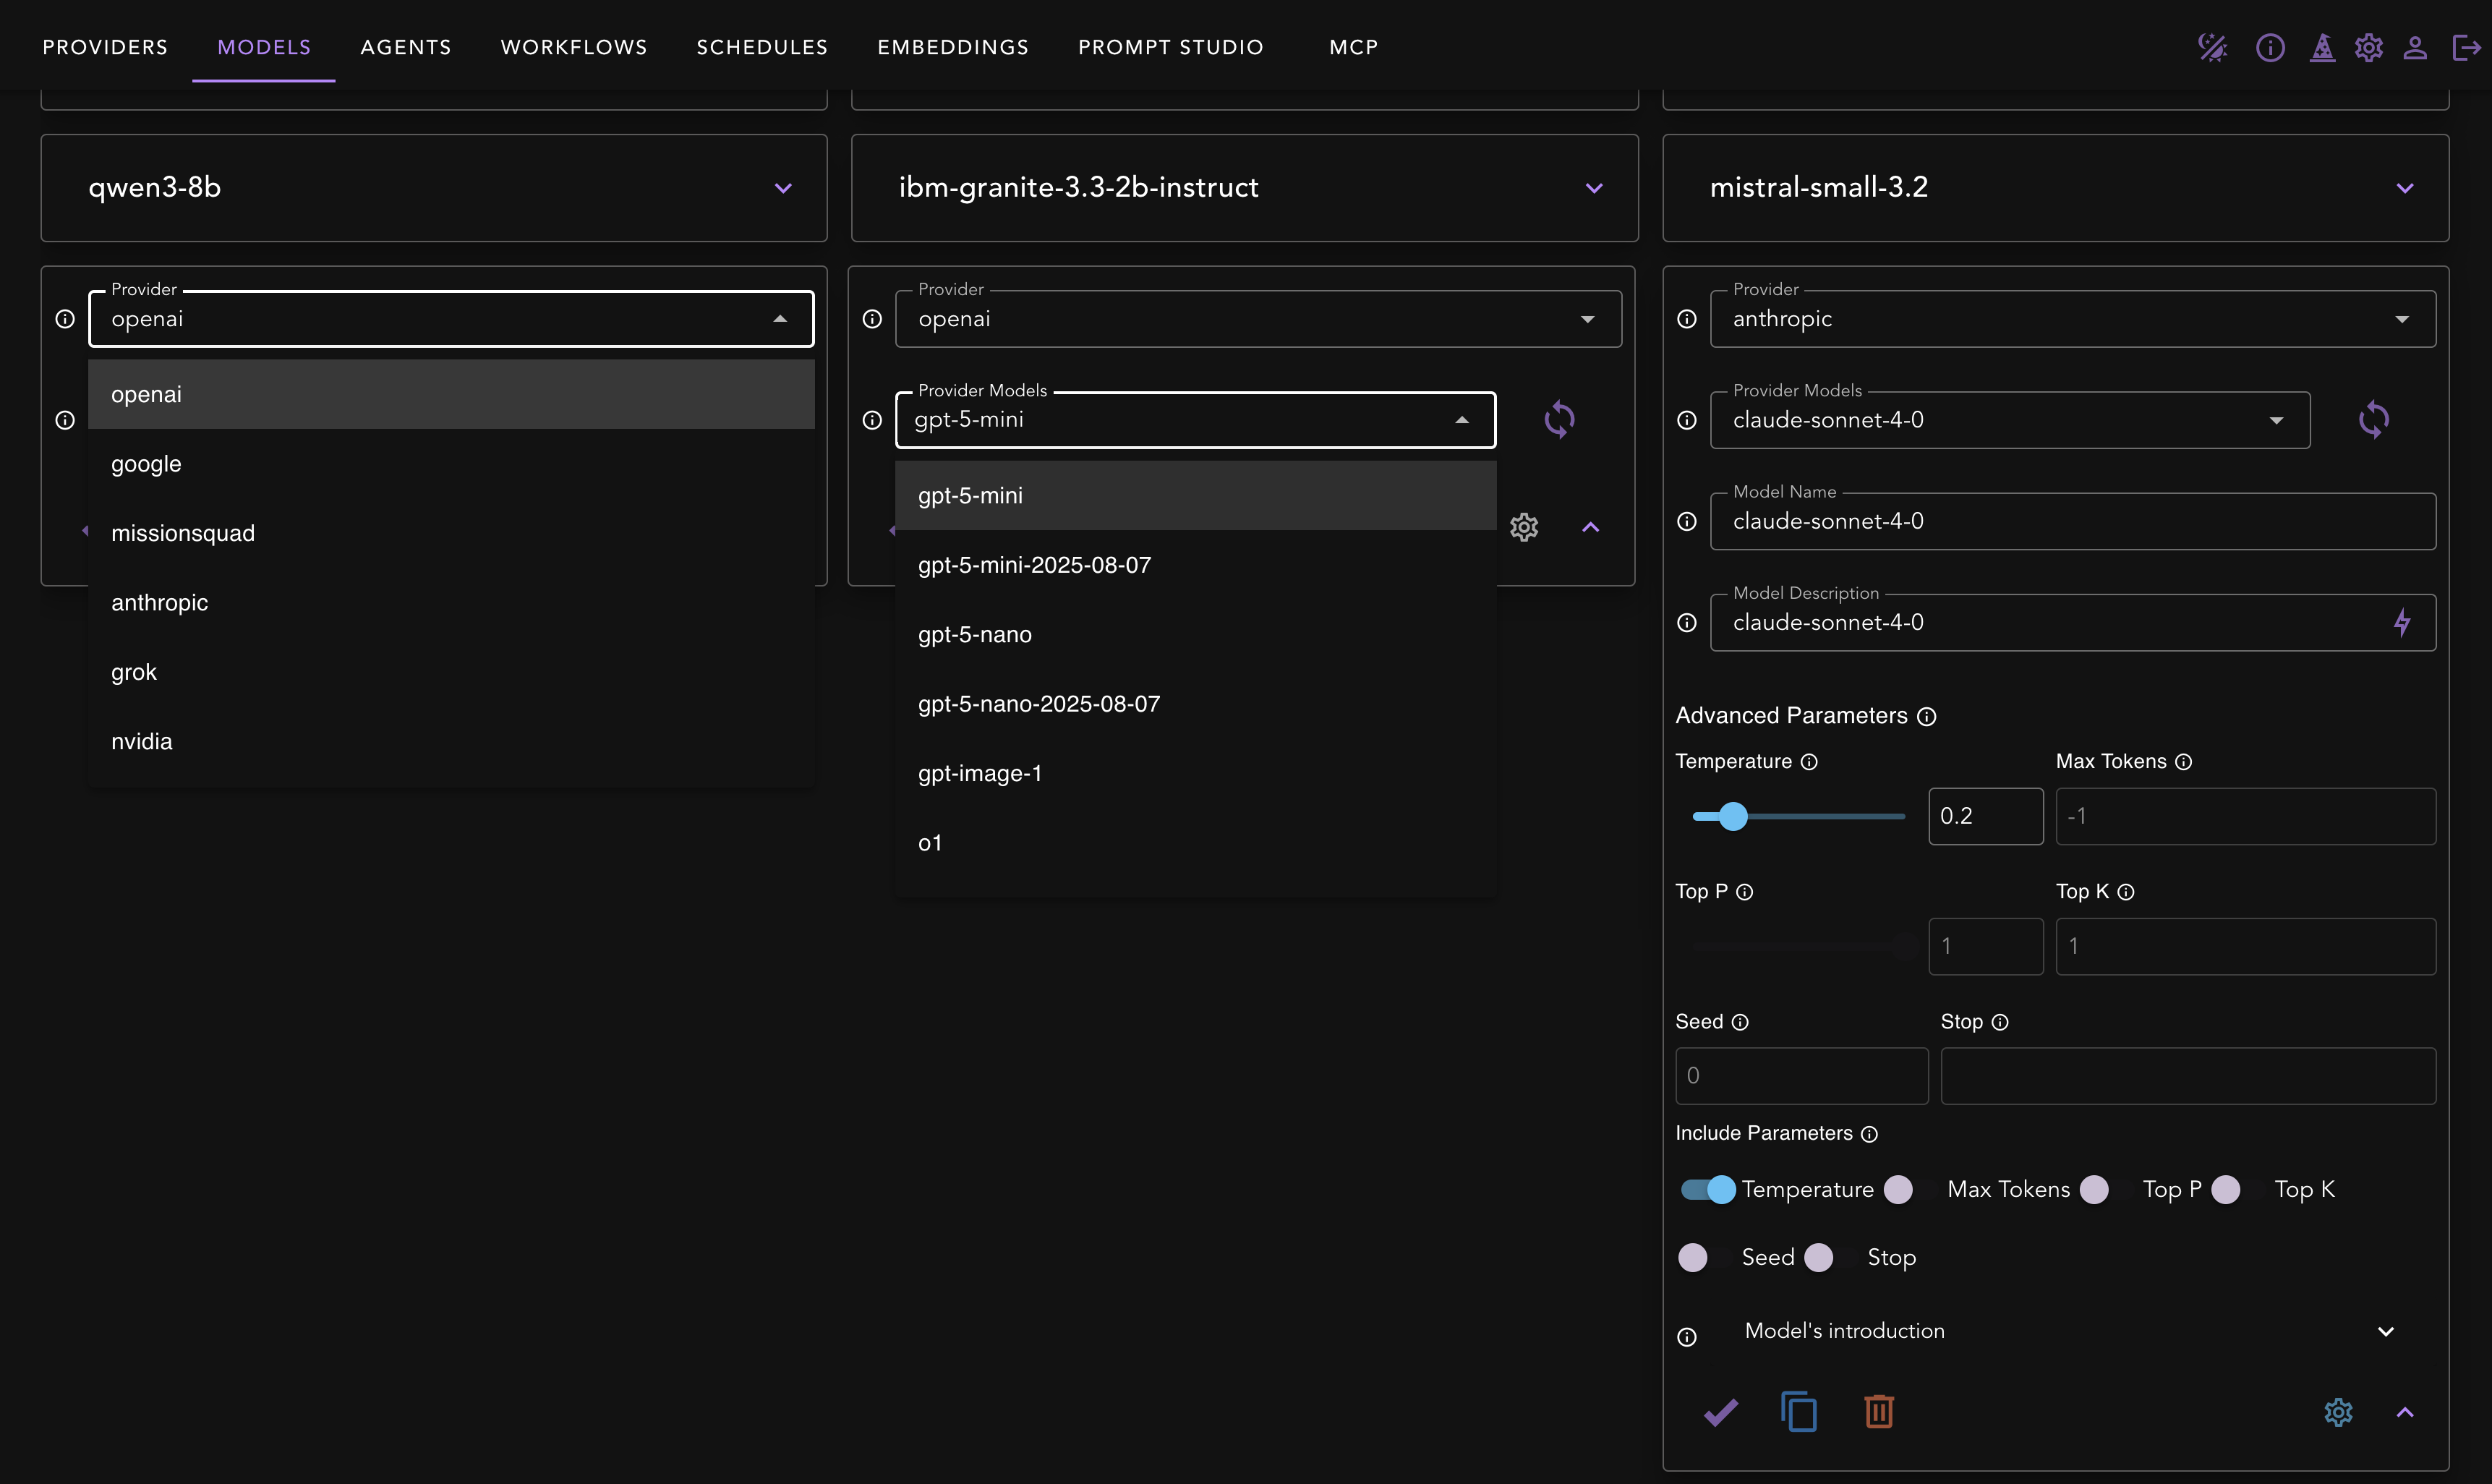Image resolution: width=2492 pixels, height=1484 pixels.
Task: Click info icon beside ibm-granite Provider field
Action: click(872, 319)
